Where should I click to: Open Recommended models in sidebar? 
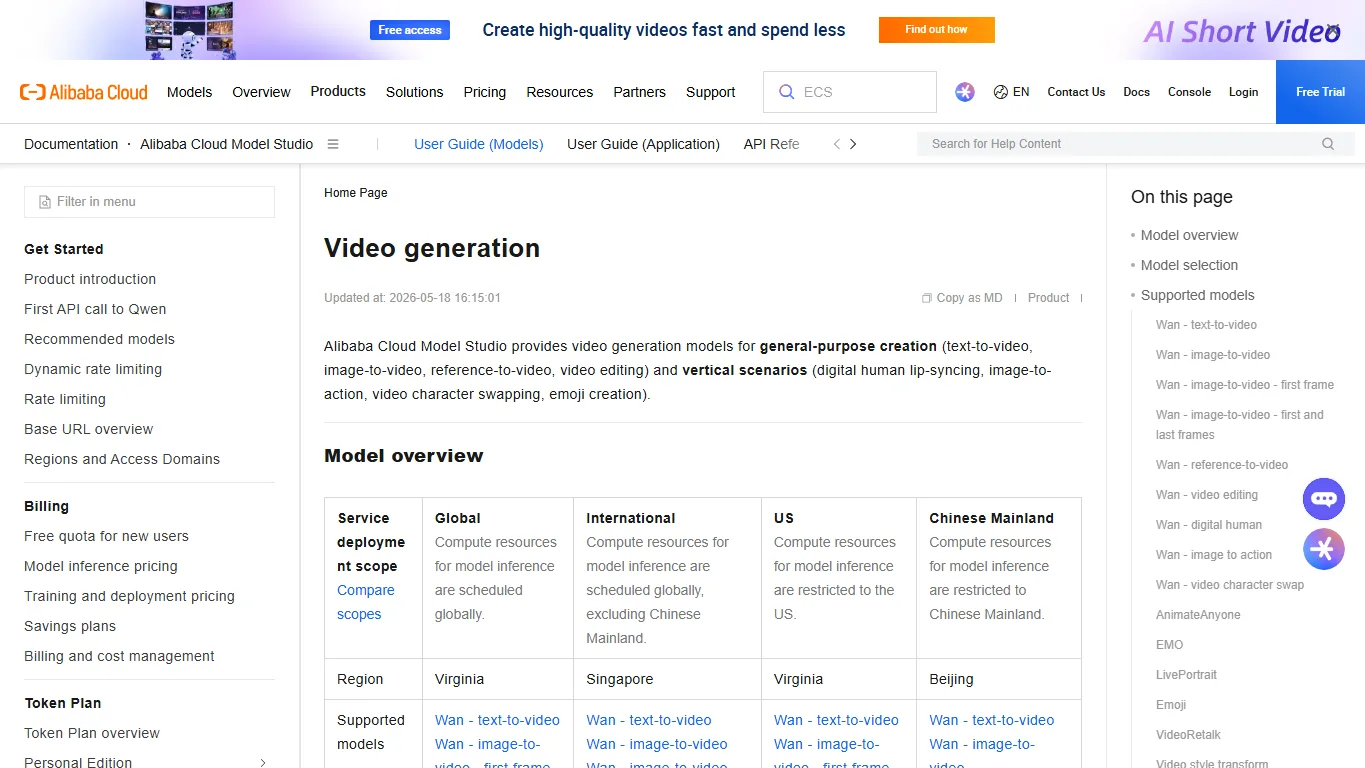click(99, 339)
